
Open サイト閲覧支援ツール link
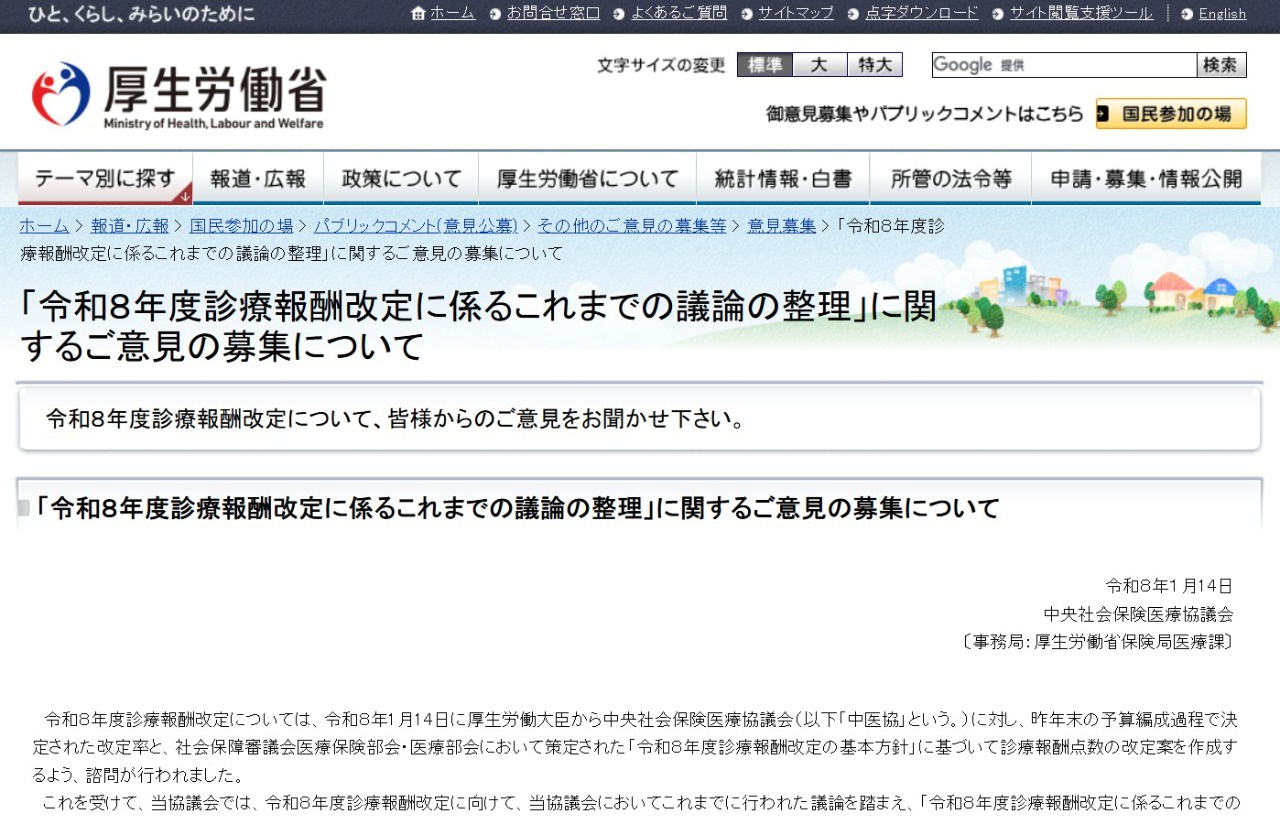pyautogui.click(x=1080, y=14)
